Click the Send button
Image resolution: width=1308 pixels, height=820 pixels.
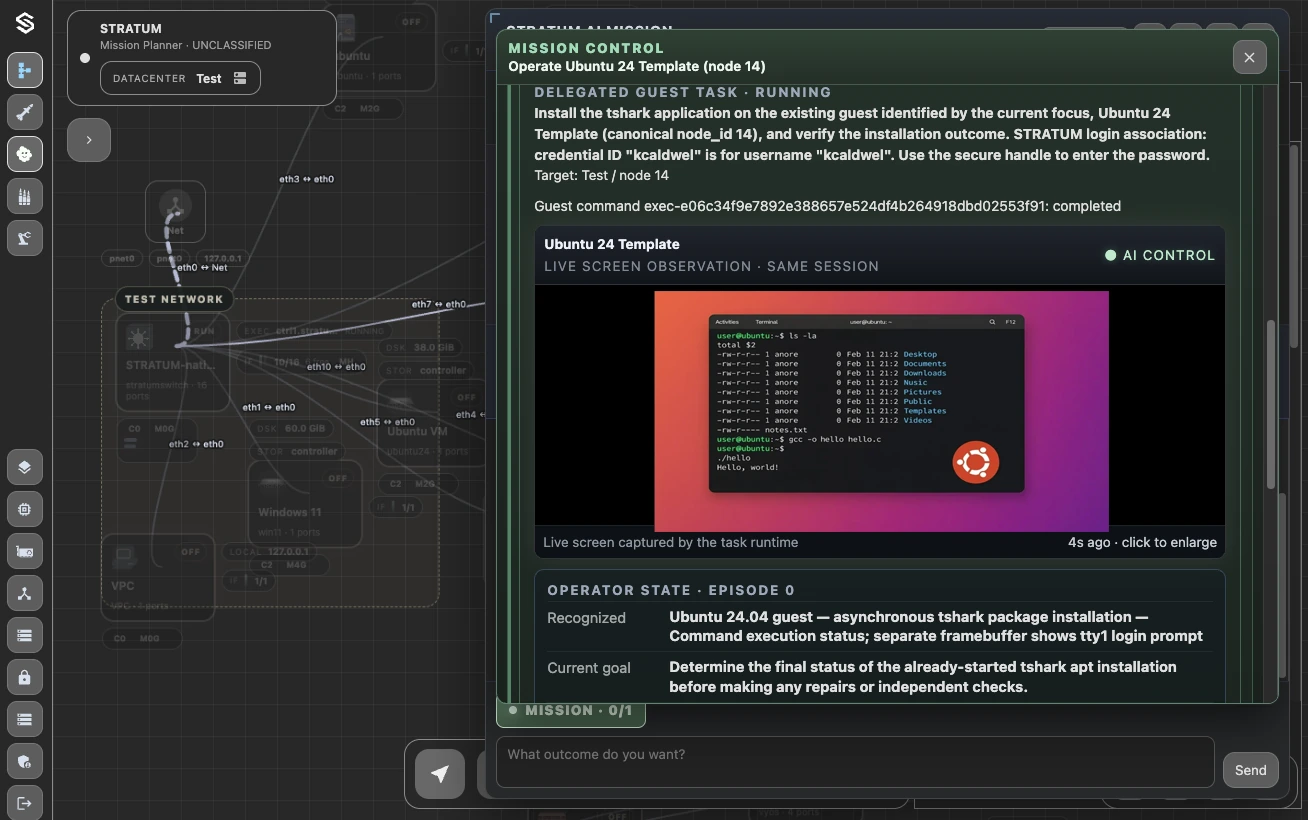(x=1250, y=770)
